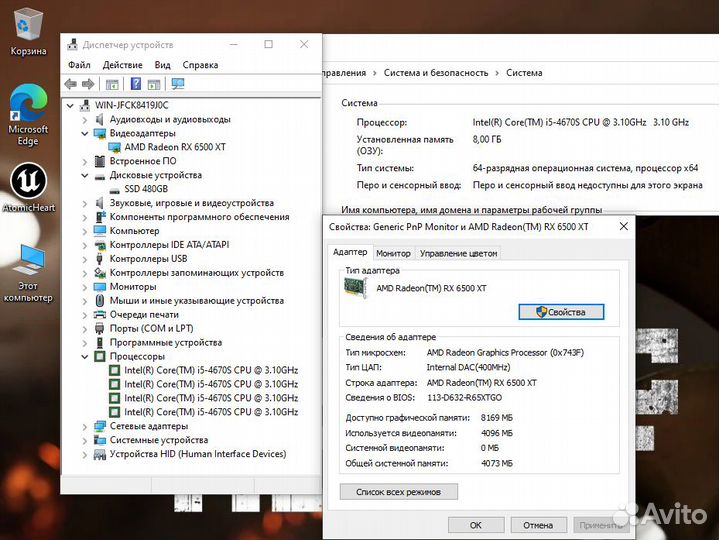The width and height of the screenshot is (719, 540).
Task: Click Отмена in the properties dialog
Action: (x=538, y=525)
